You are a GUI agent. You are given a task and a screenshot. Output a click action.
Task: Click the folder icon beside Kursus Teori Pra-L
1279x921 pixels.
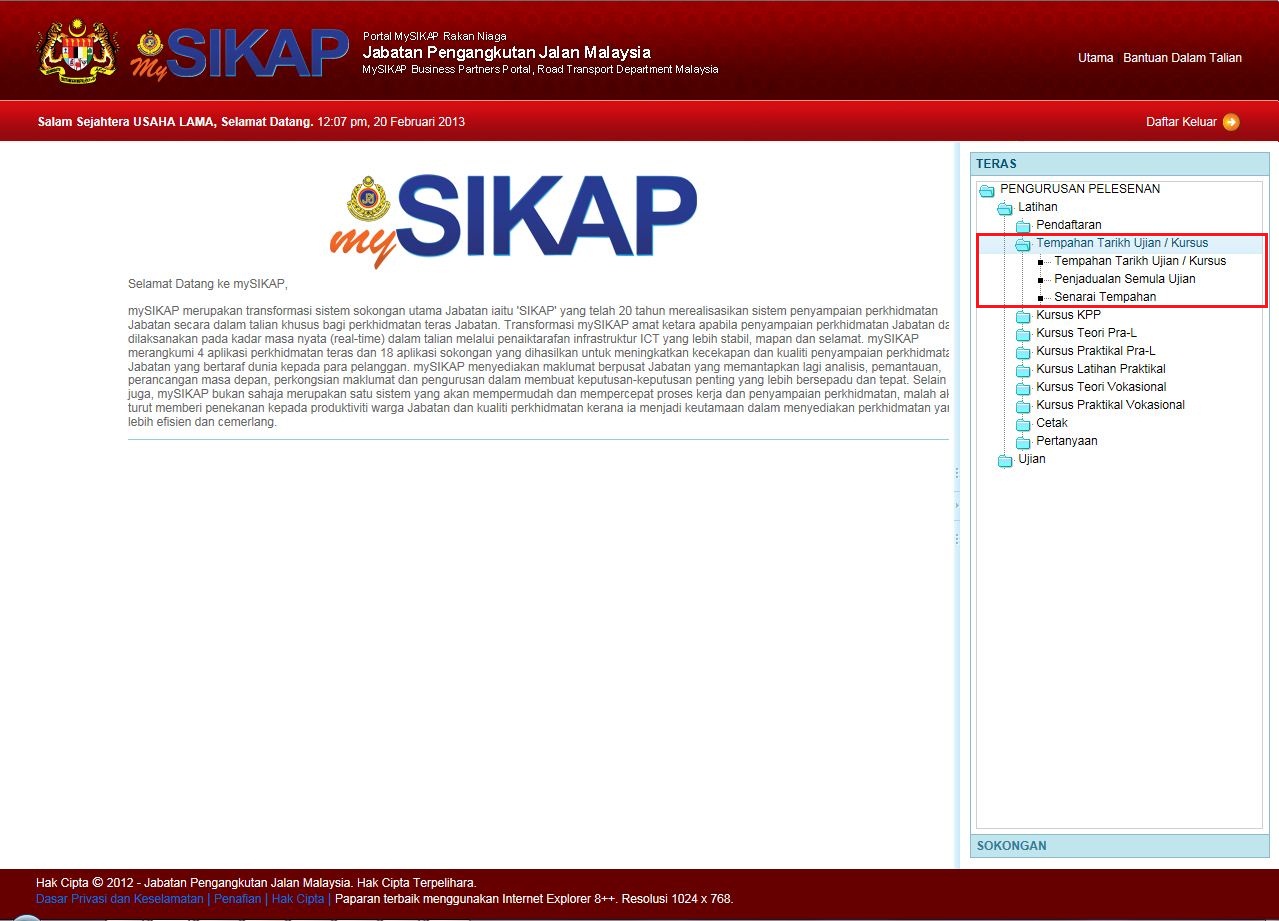(1023, 334)
